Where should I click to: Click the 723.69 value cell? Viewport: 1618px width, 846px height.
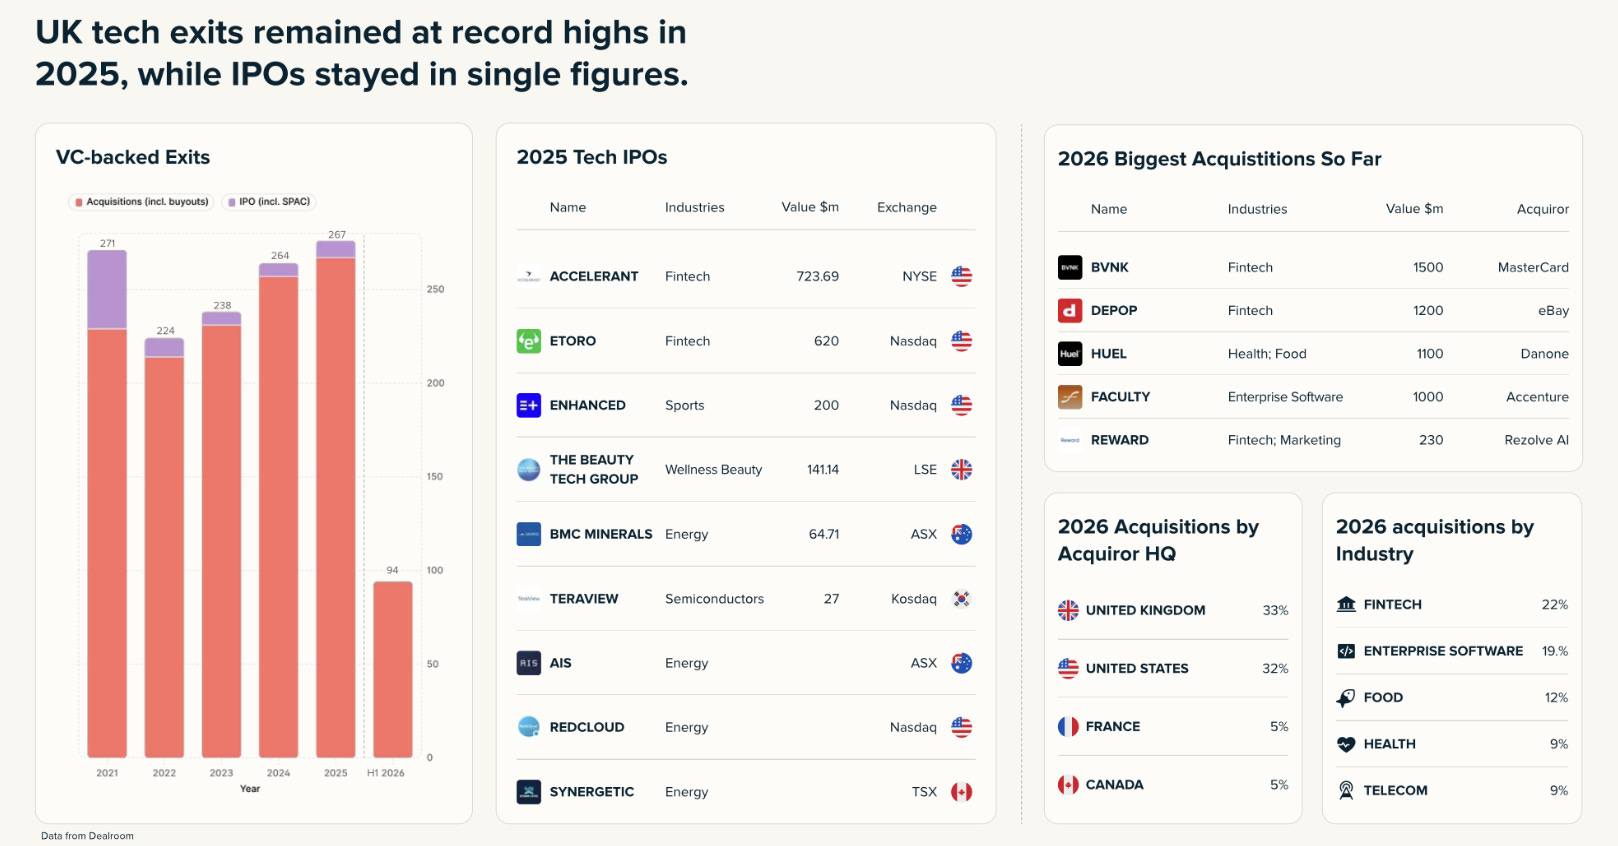818,276
